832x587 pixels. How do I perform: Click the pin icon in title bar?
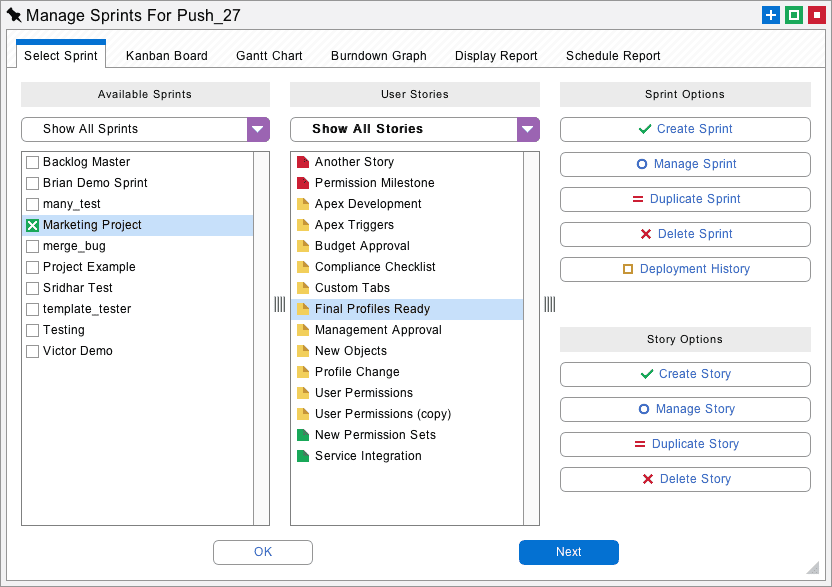coord(14,15)
